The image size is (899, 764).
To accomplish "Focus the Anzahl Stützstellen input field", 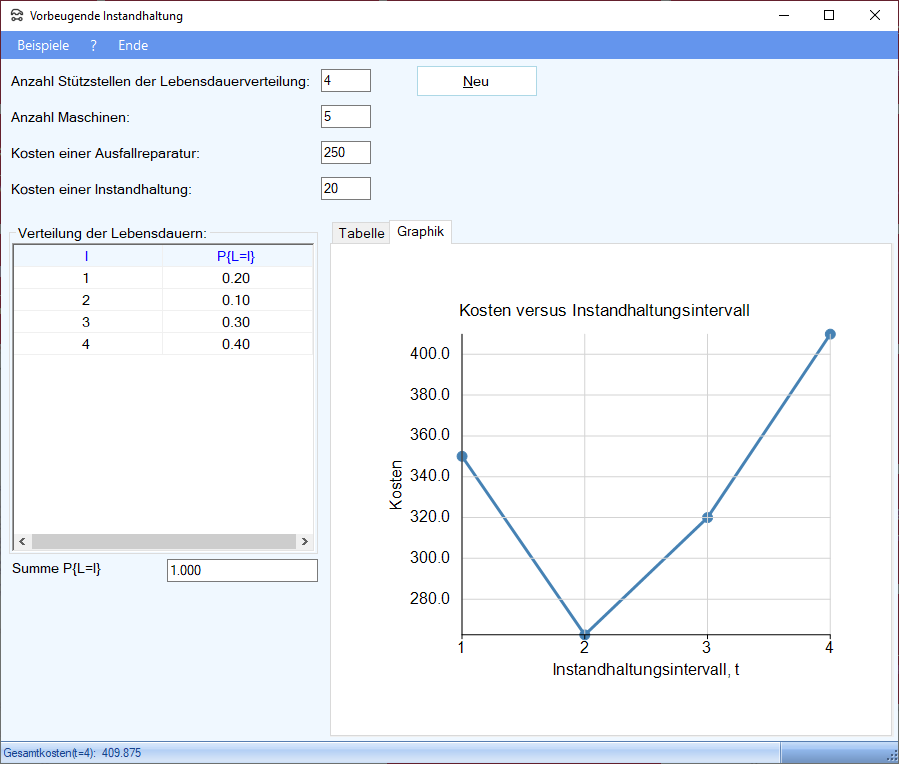I will pos(345,80).
